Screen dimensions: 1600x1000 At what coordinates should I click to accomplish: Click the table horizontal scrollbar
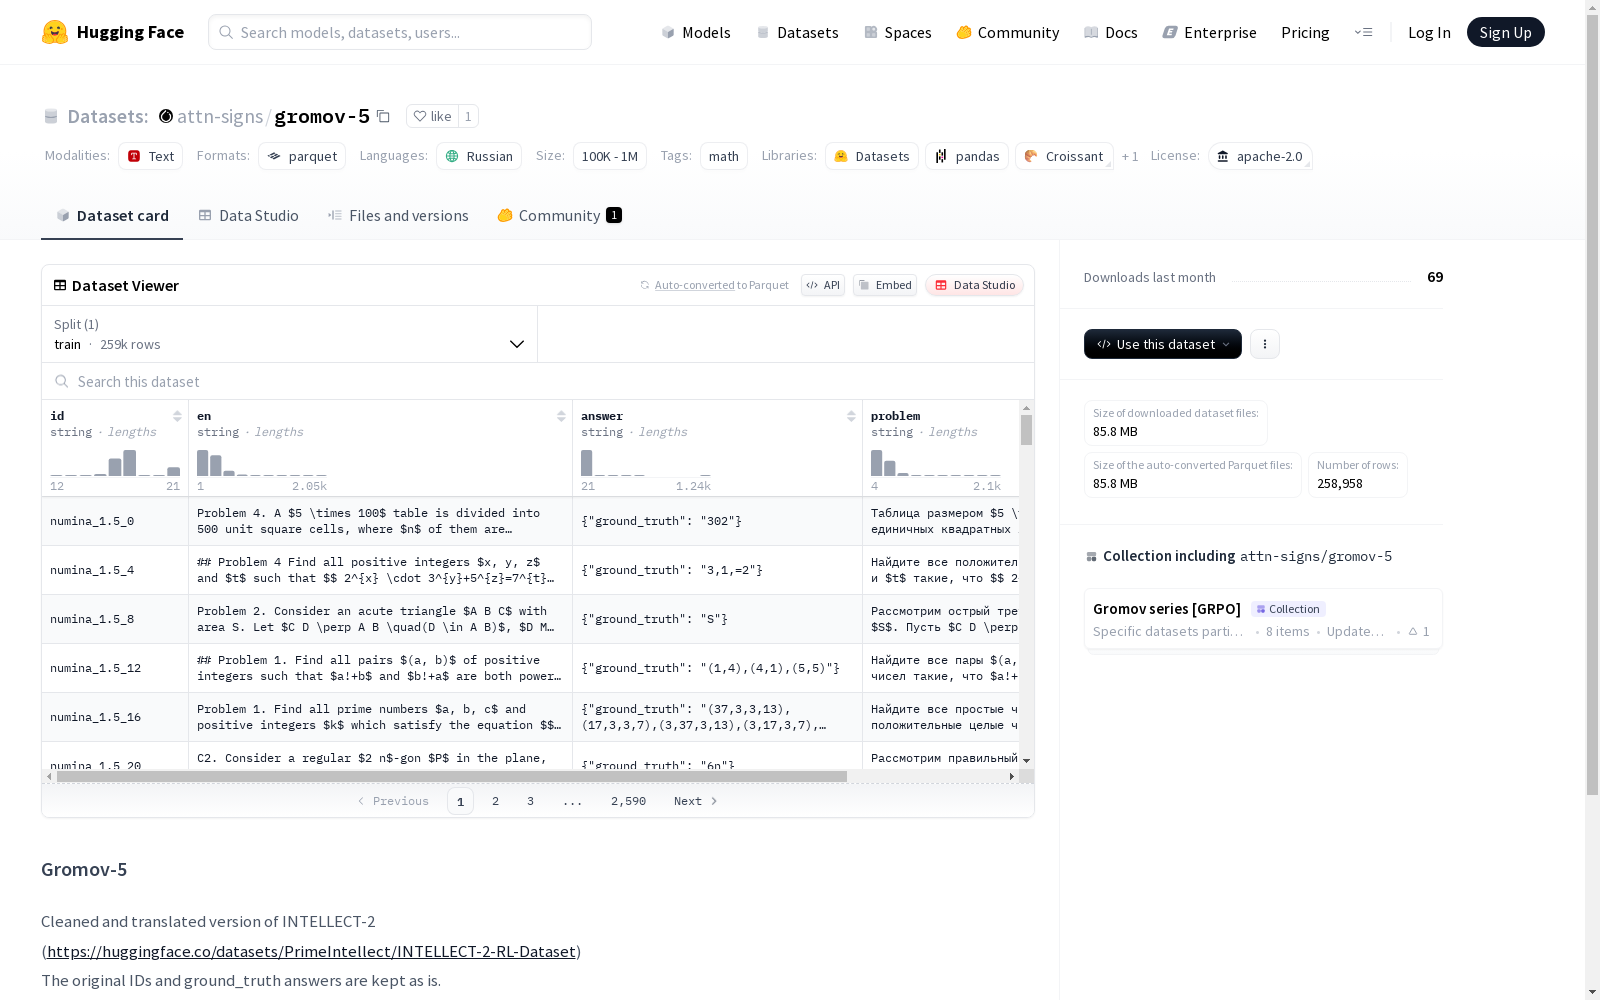point(452,776)
